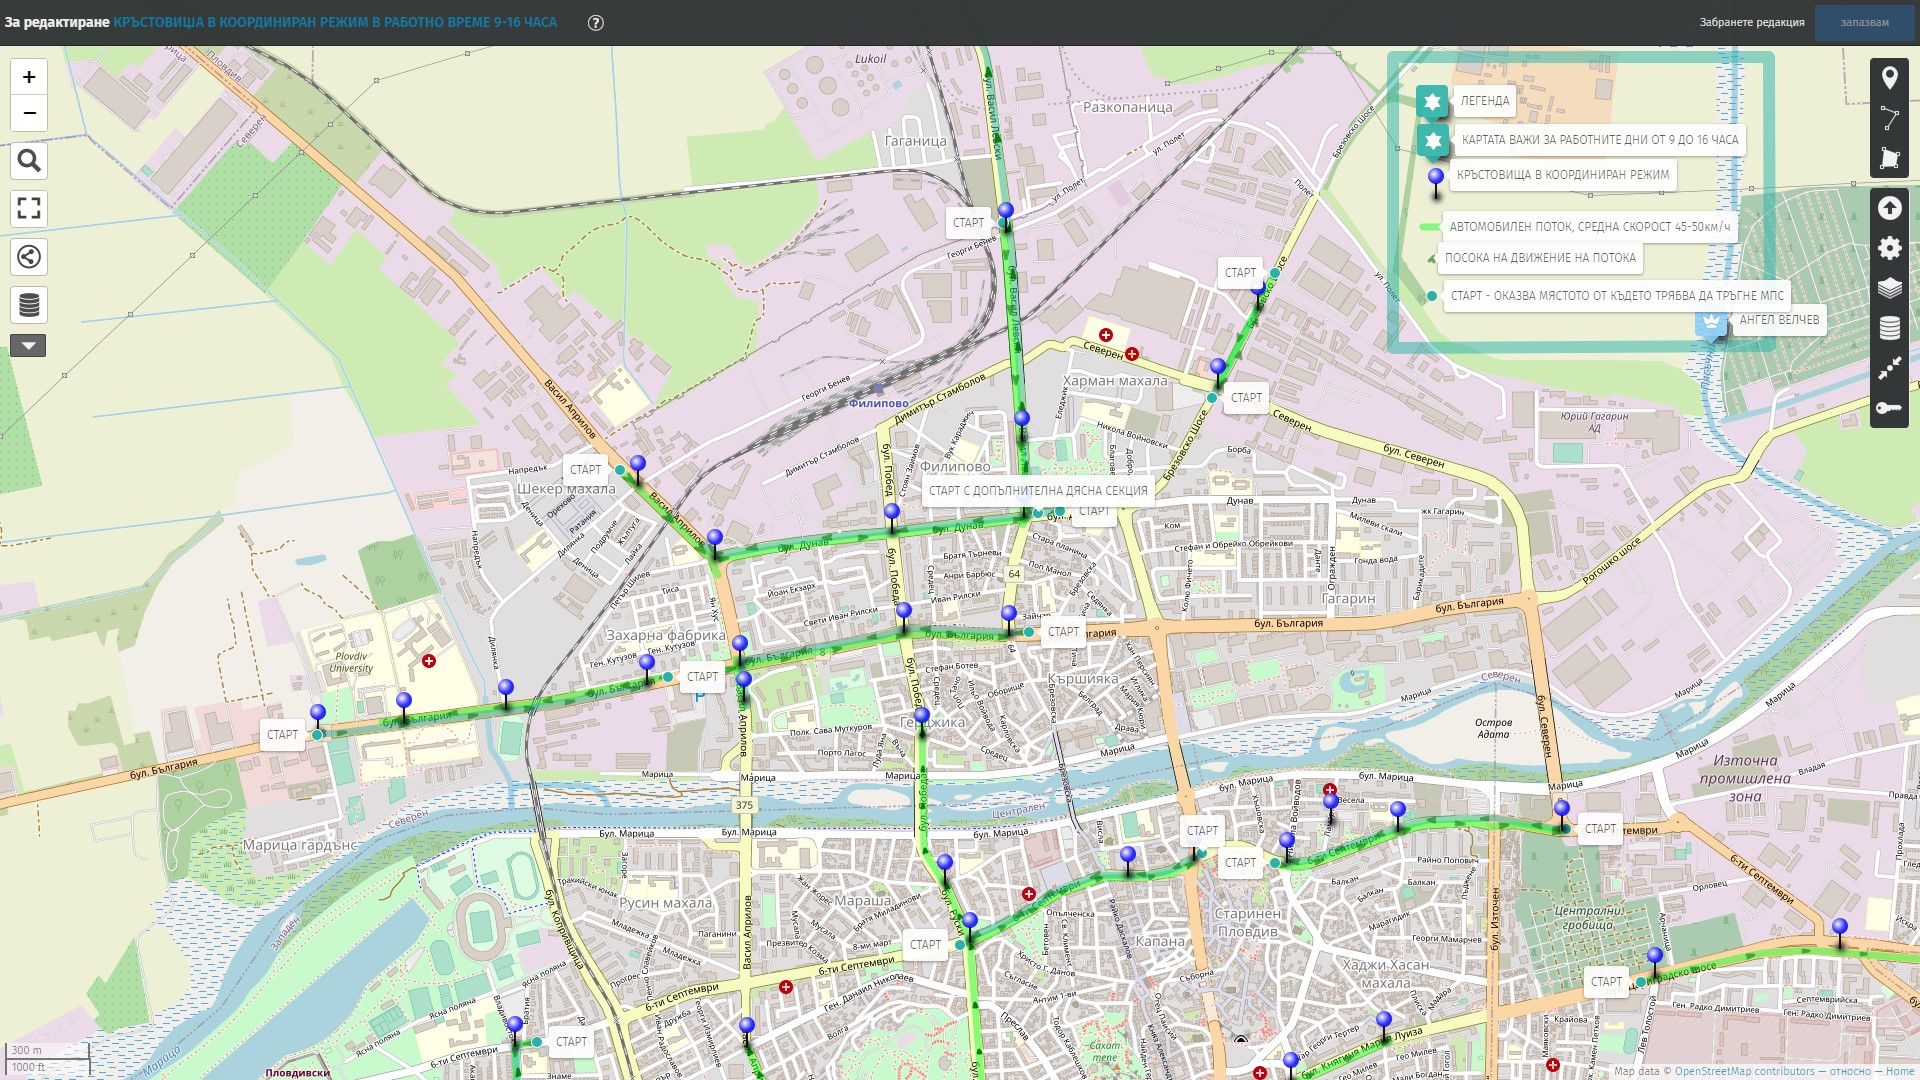
Task: Select the draw polyline tool
Action: tap(1889, 118)
